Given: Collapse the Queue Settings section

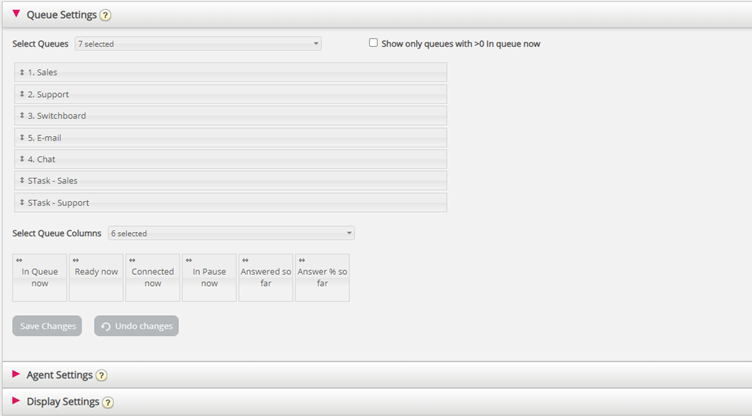Looking at the screenshot, I should pyautogui.click(x=16, y=14).
